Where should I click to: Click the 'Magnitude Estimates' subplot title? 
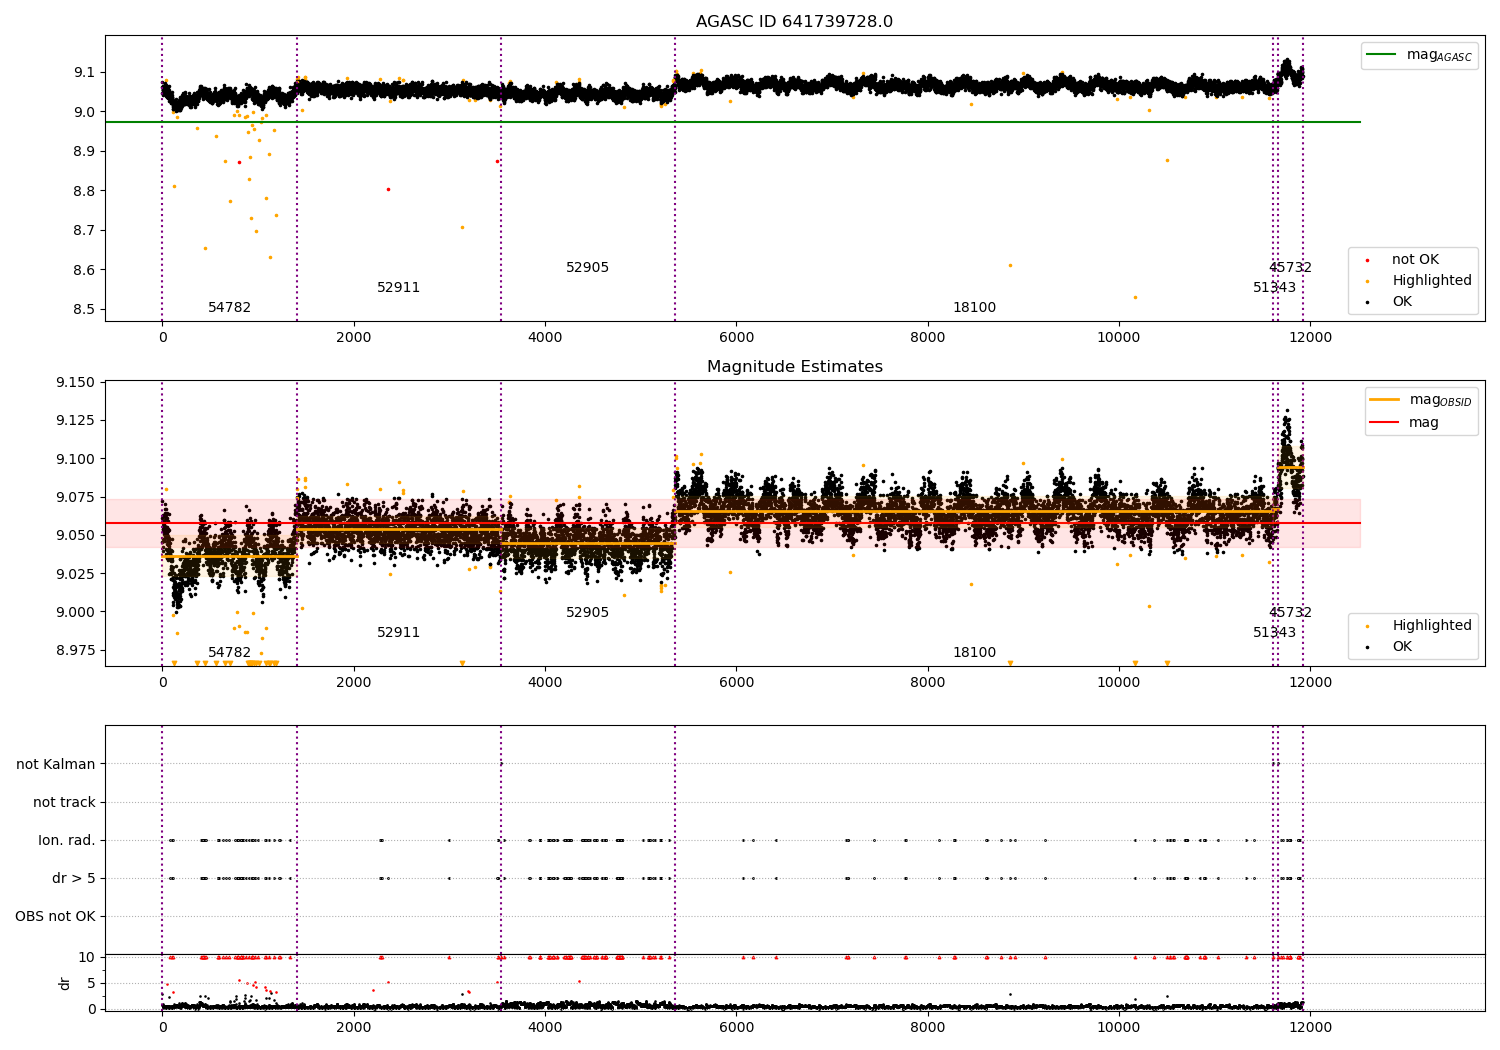(794, 367)
